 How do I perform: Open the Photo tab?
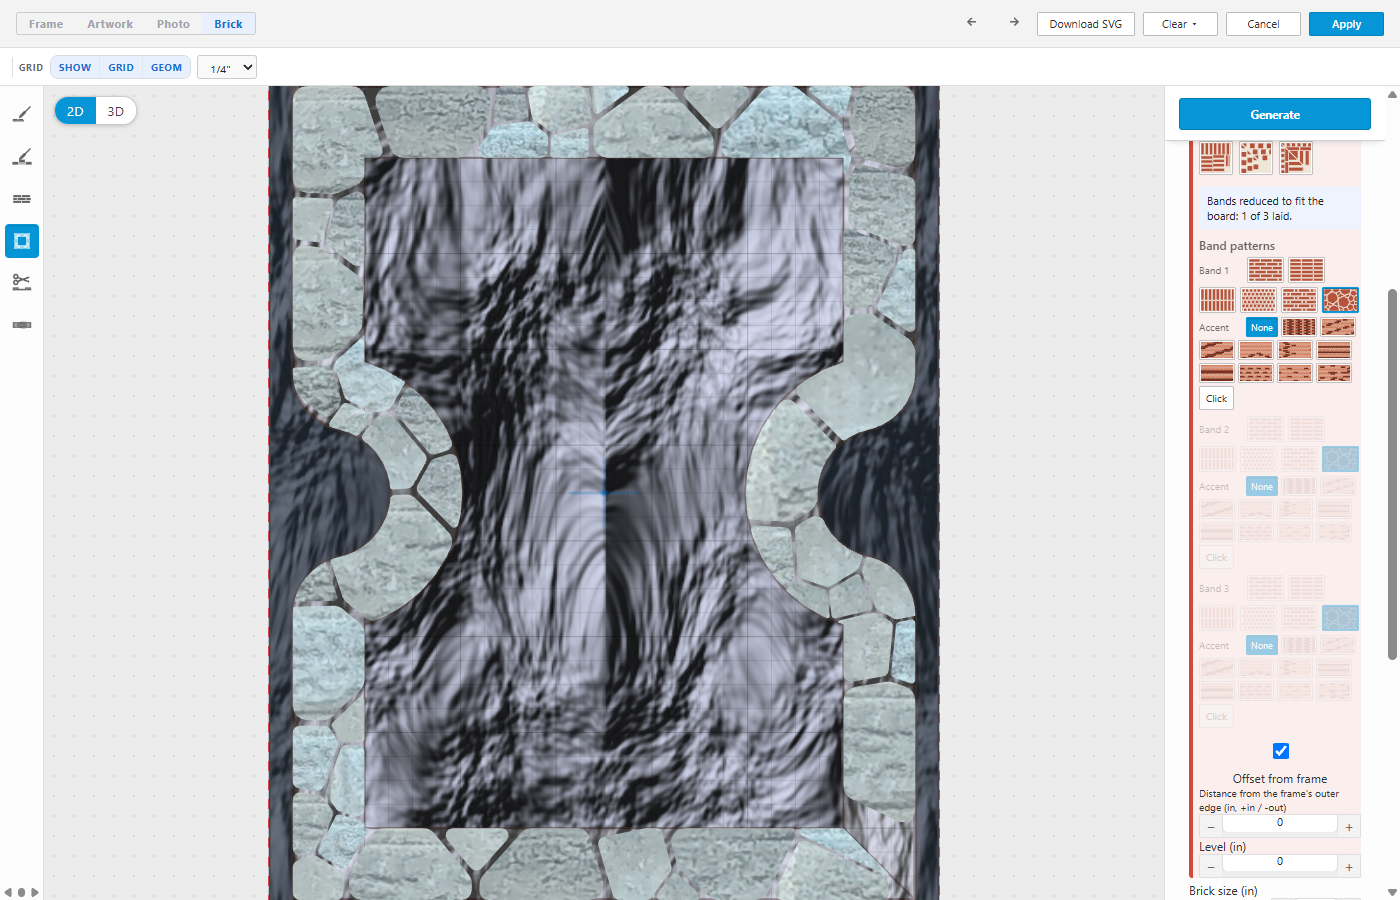[x=173, y=24]
